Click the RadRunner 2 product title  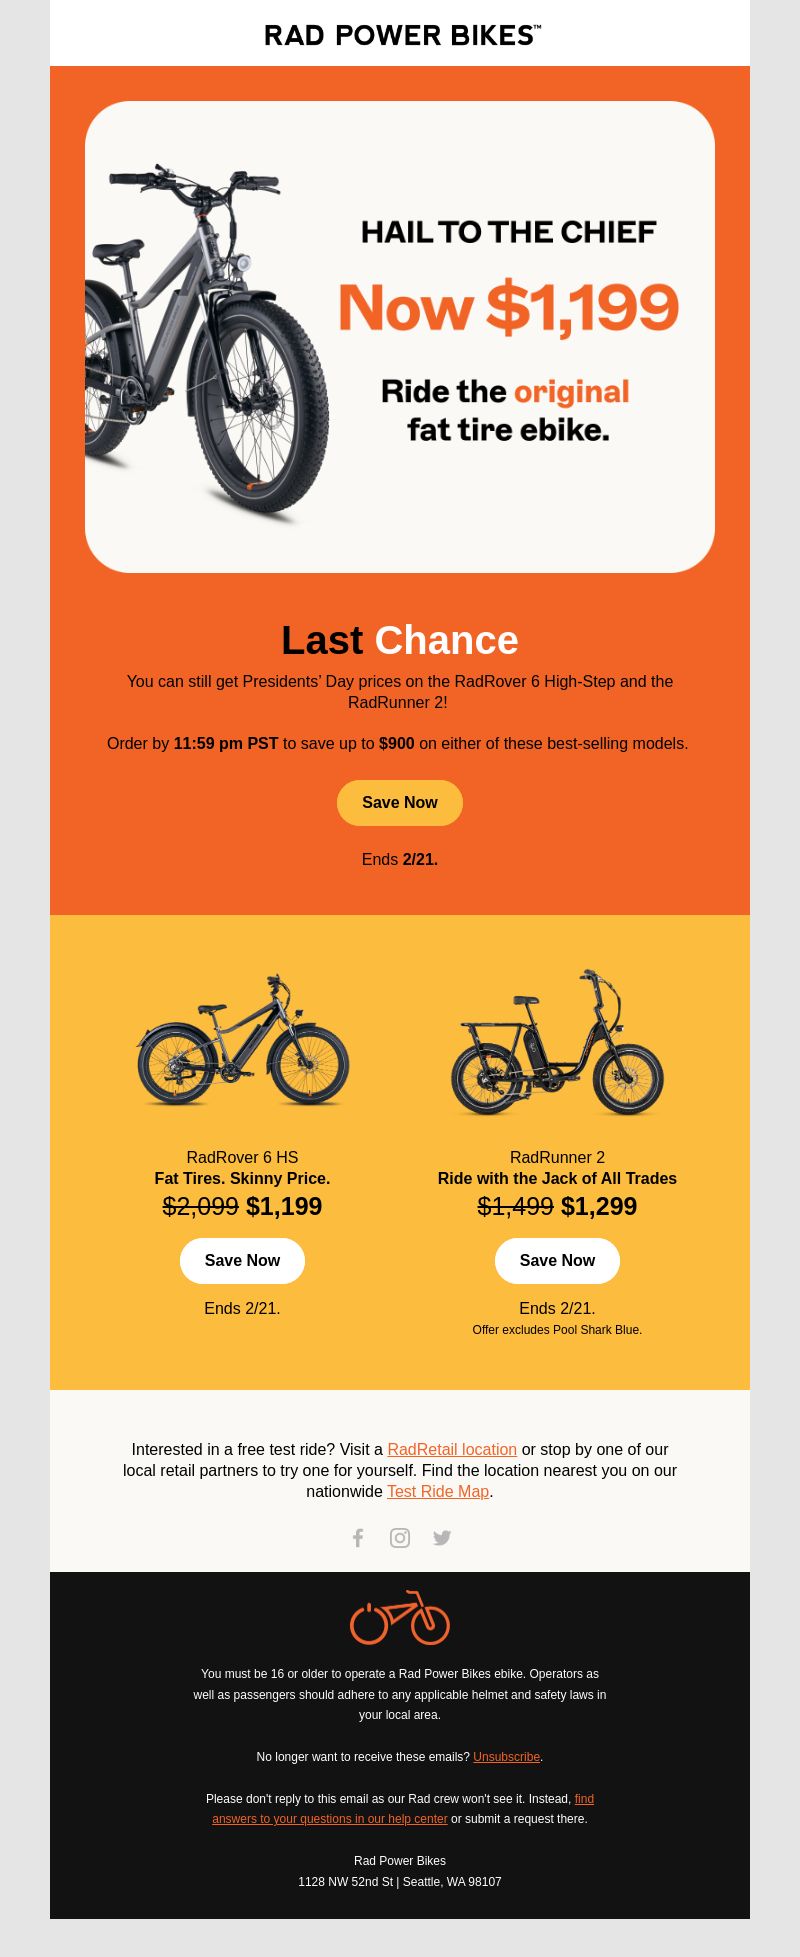pyautogui.click(x=557, y=1157)
